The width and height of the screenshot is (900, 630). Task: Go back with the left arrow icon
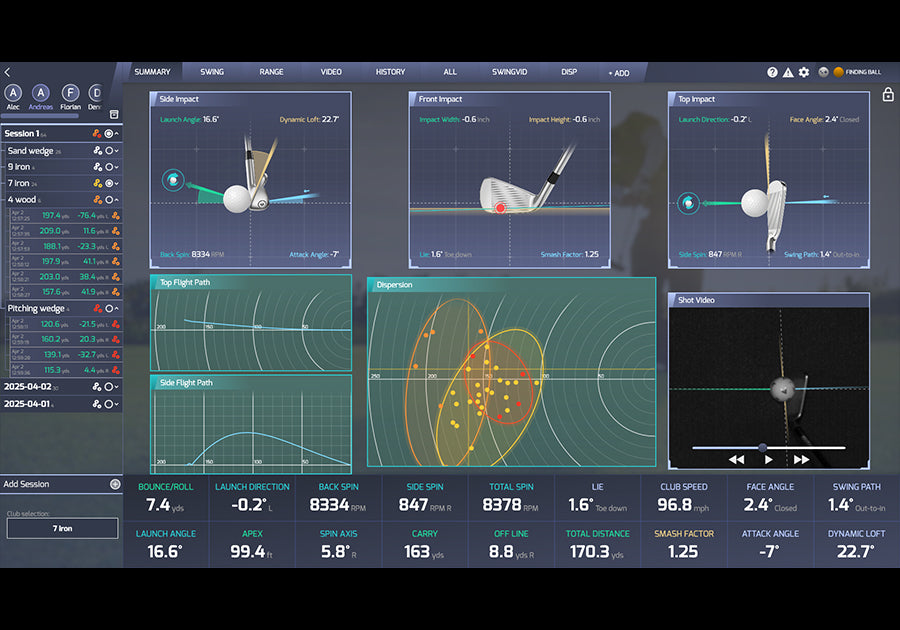(x=7, y=72)
